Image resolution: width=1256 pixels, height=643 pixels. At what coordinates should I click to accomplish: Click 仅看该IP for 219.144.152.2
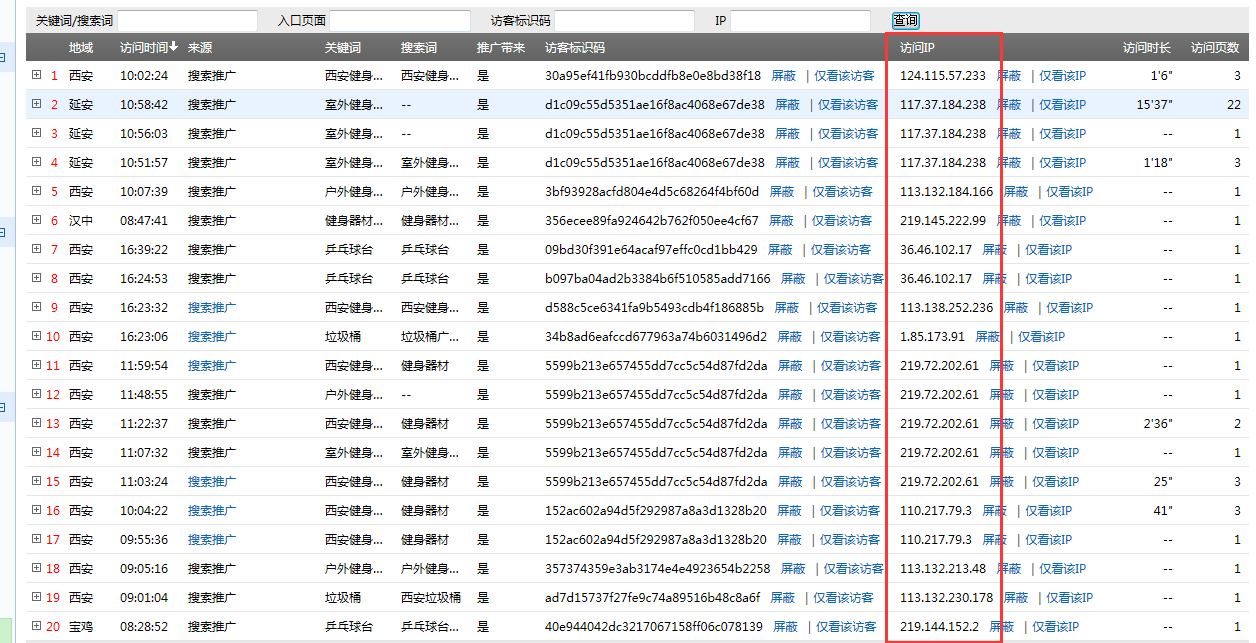tap(1055, 627)
